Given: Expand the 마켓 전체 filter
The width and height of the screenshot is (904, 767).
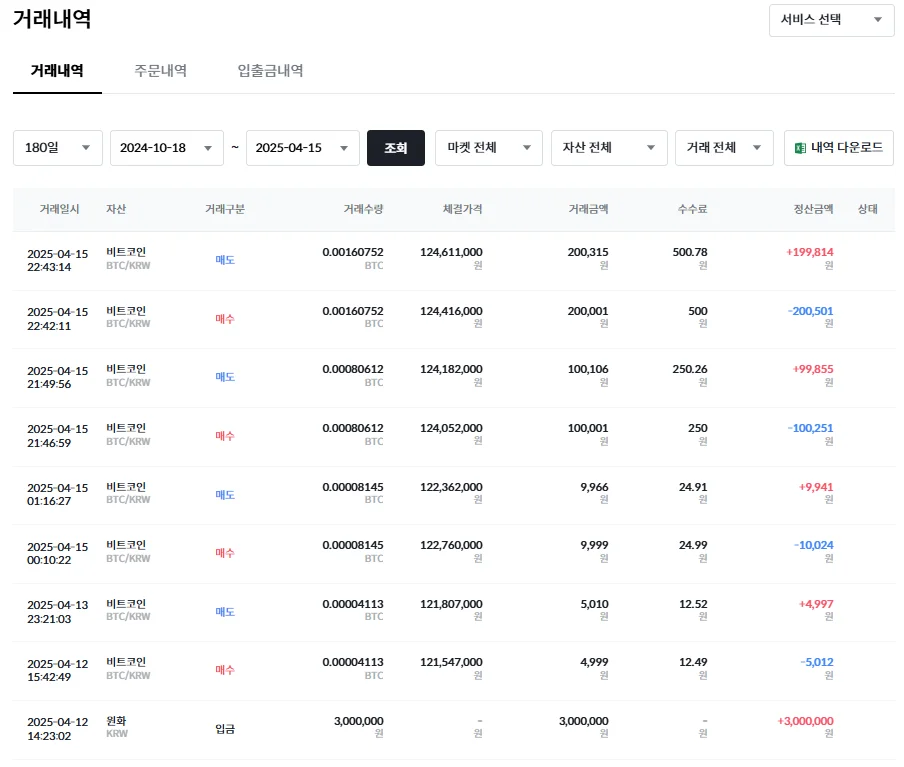Looking at the screenshot, I should click(488, 148).
